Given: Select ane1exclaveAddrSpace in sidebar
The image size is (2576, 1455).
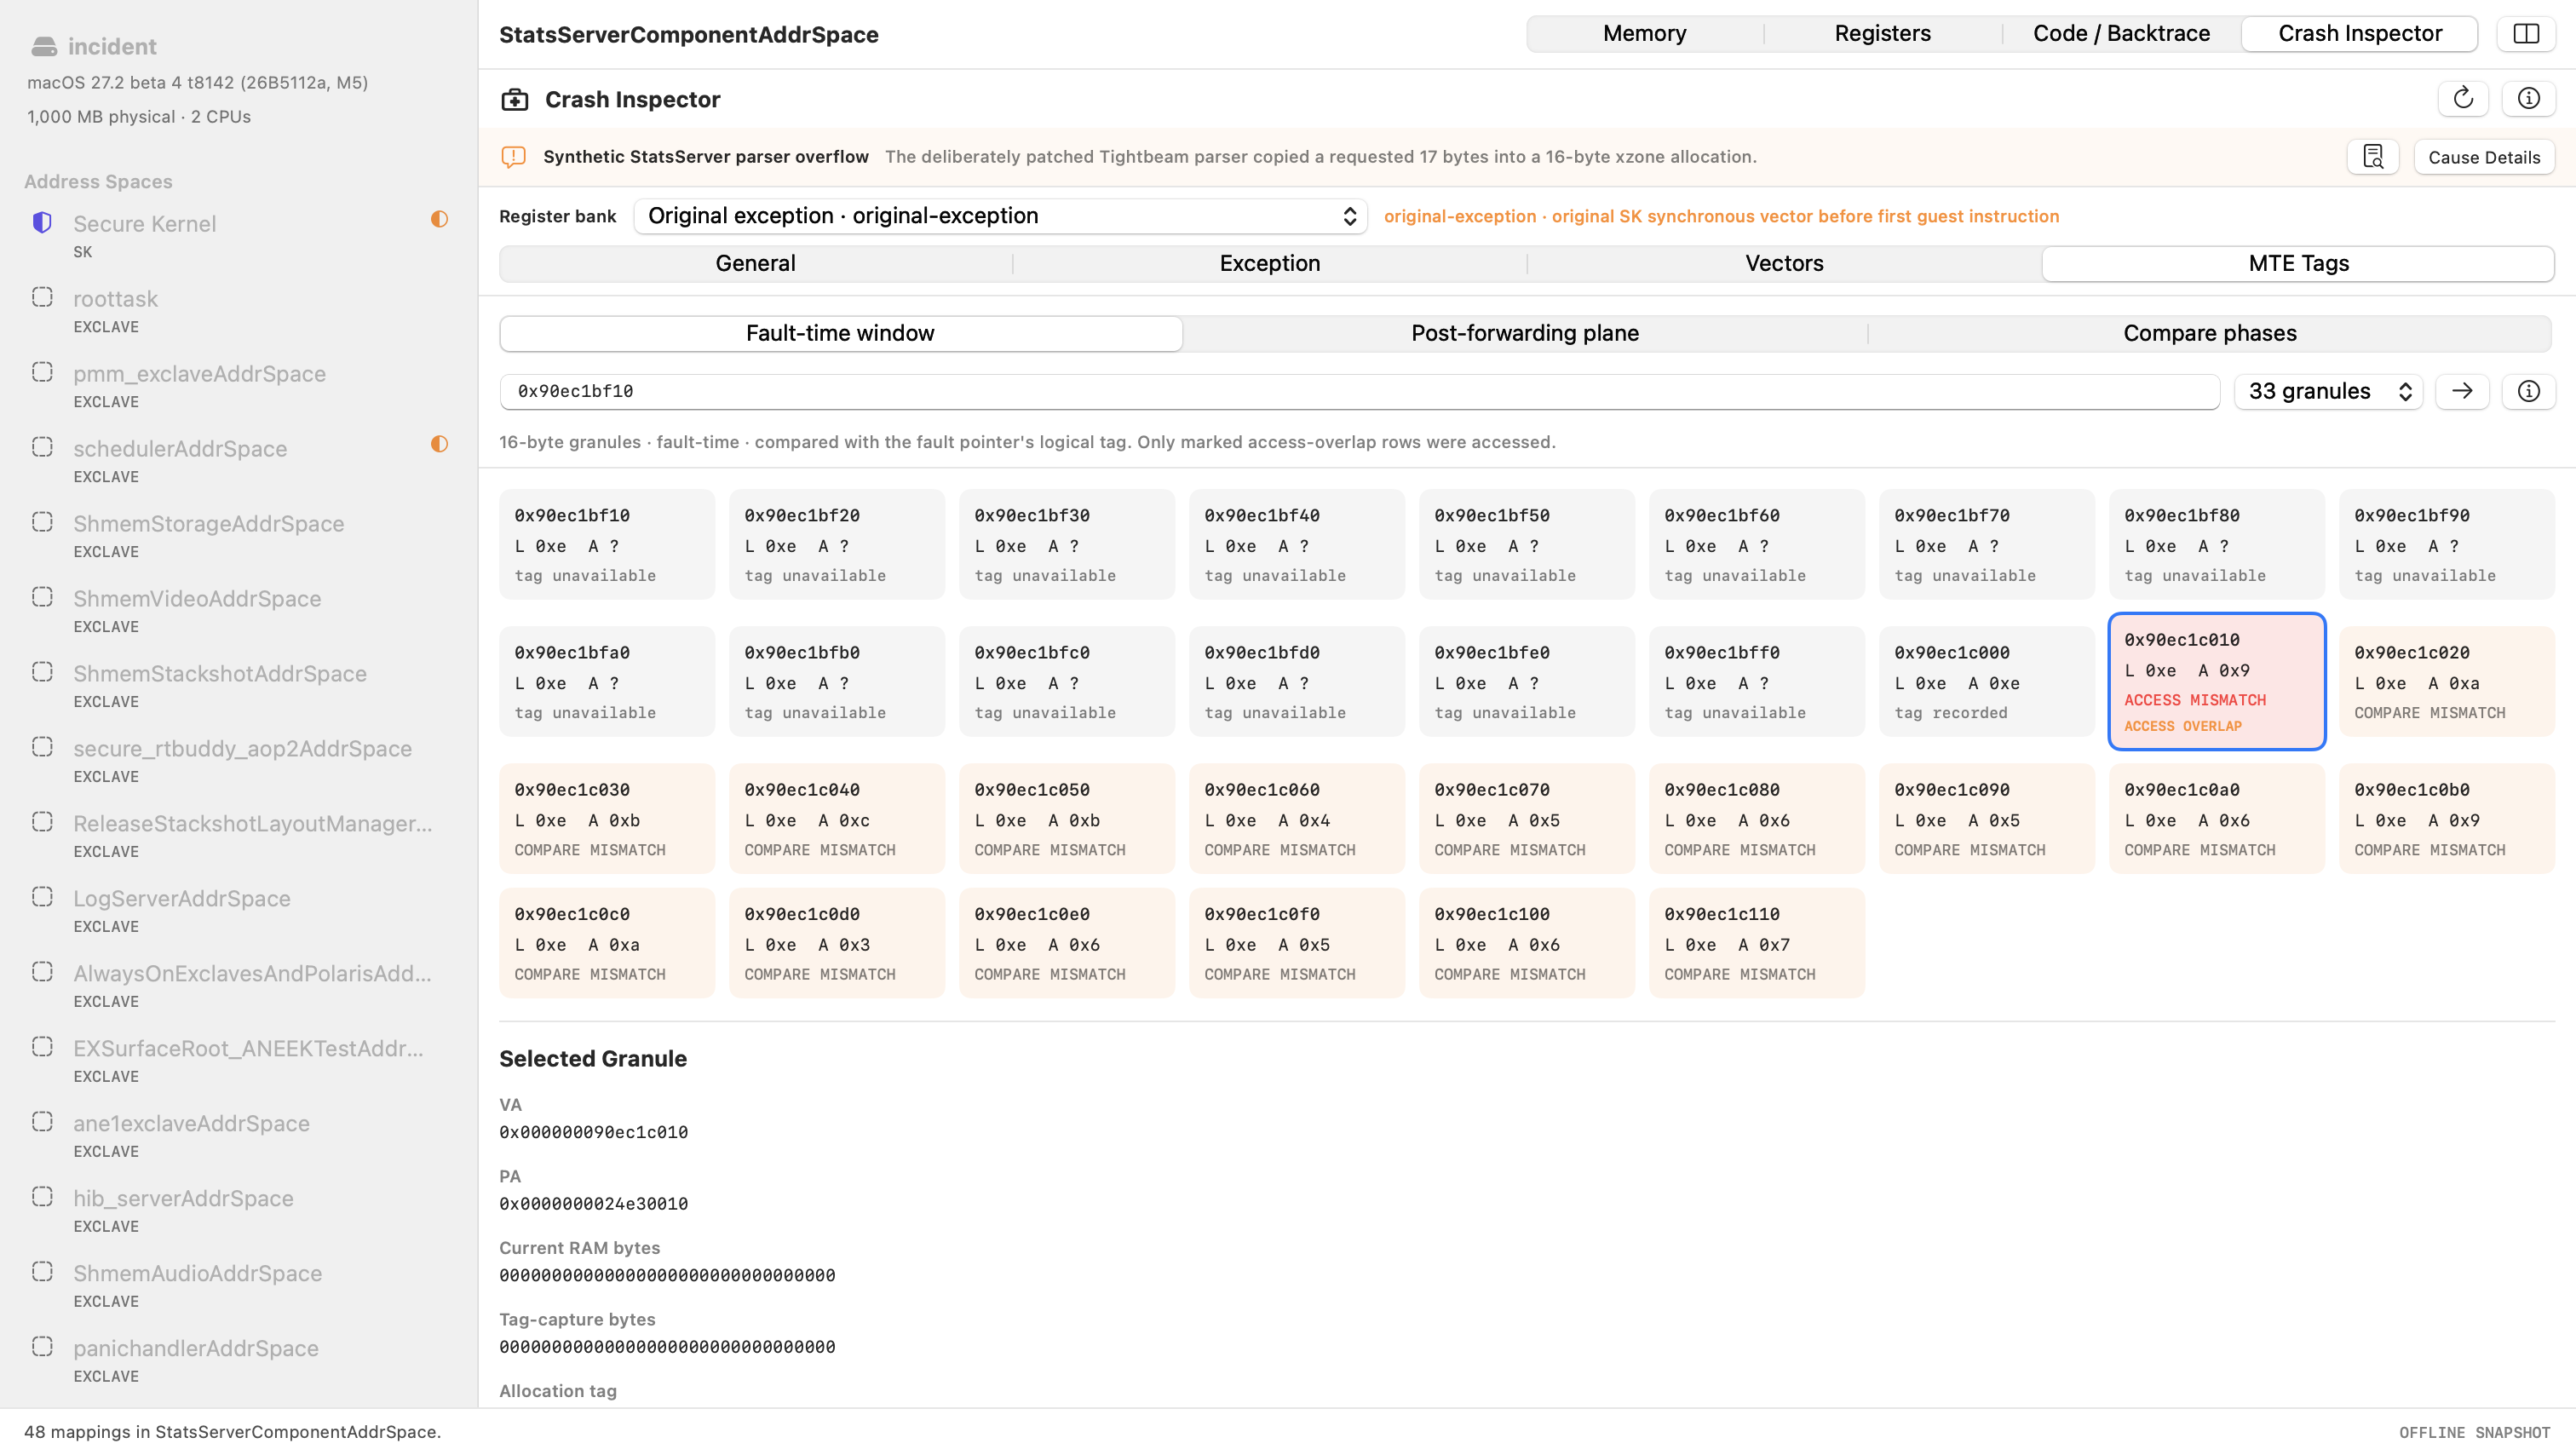Looking at the screenshot, I should tap(238, 1136).
